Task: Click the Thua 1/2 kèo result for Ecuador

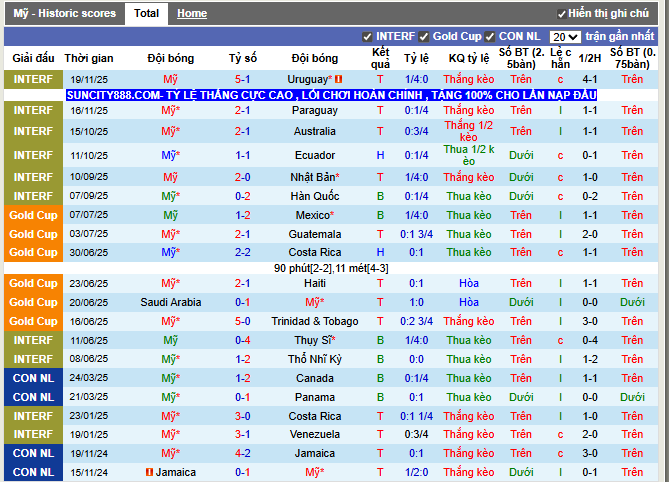Action: coord(468,155)
